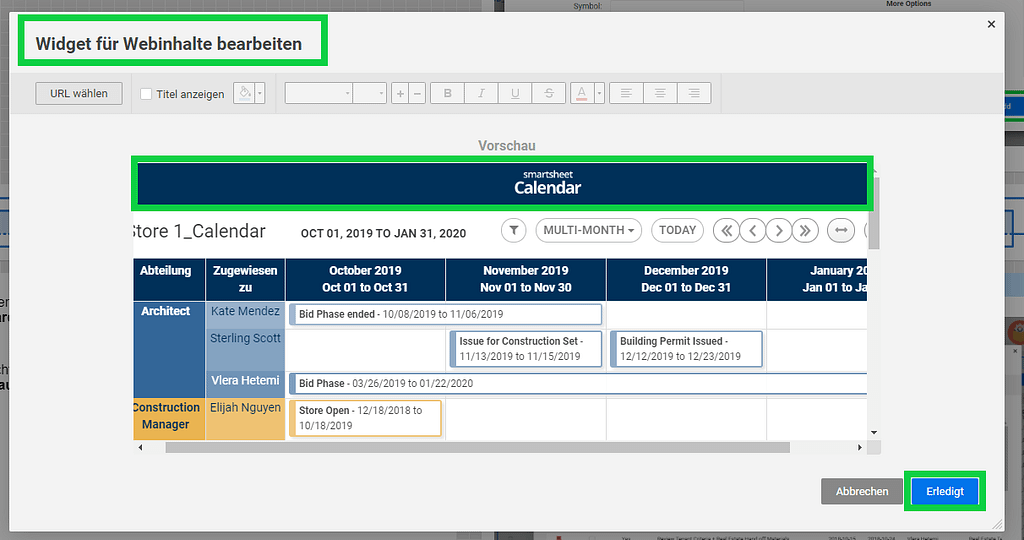Click the fill color bucket icon
The image size is (1024, 540).
tap(244, 93)
